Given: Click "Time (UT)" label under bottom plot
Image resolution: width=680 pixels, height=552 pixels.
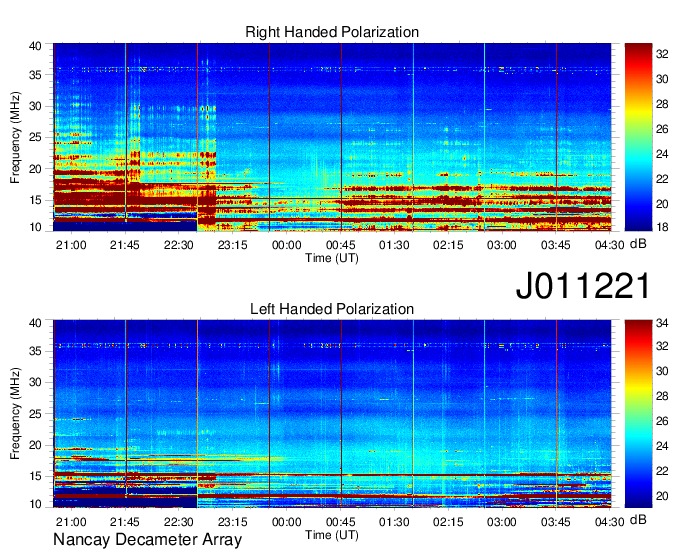Looking at the screenshot, I should (x=332, y=535).
